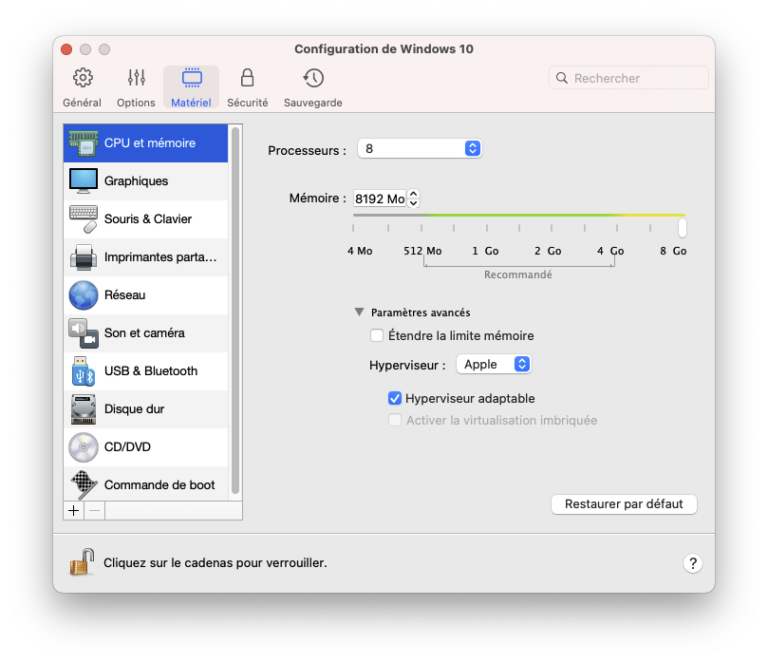Screen dimensions: 768x663
Task: Decrease memory with the stepper down arrow
Action: [x=413, y=203]
